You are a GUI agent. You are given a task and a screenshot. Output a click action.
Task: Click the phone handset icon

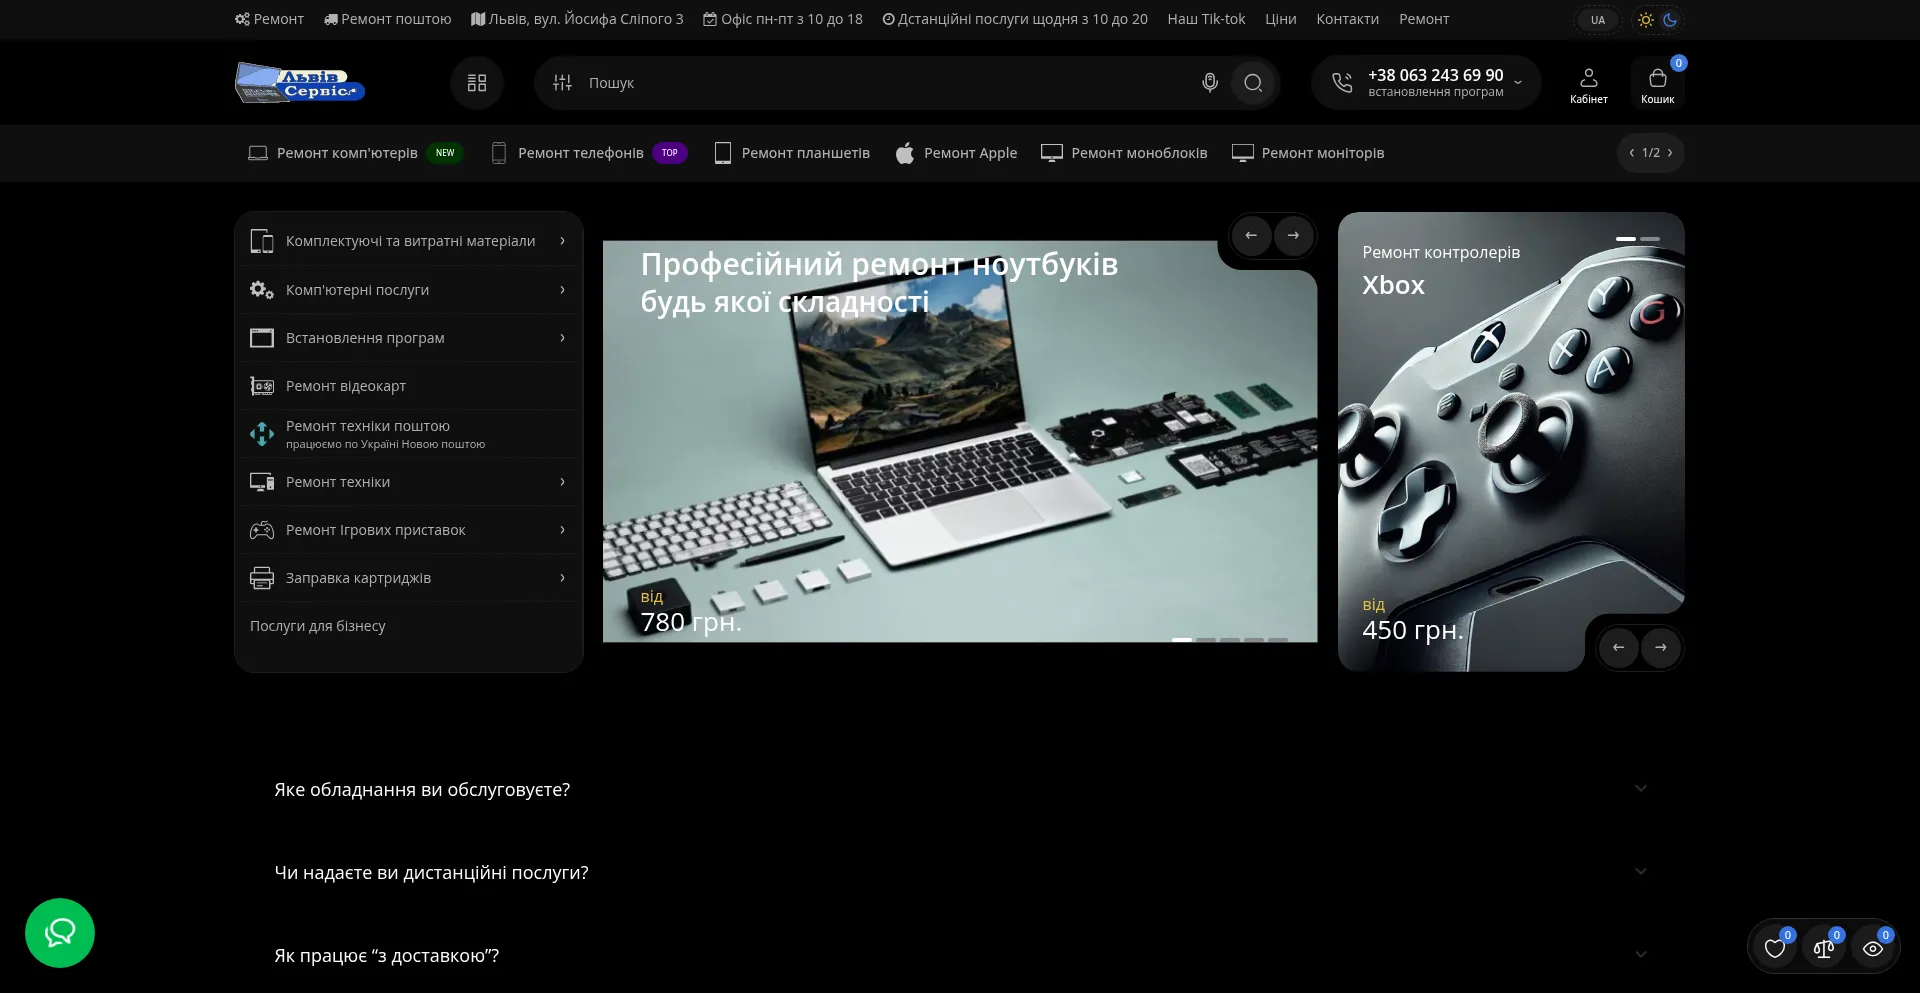click(x=1342, y=83)
